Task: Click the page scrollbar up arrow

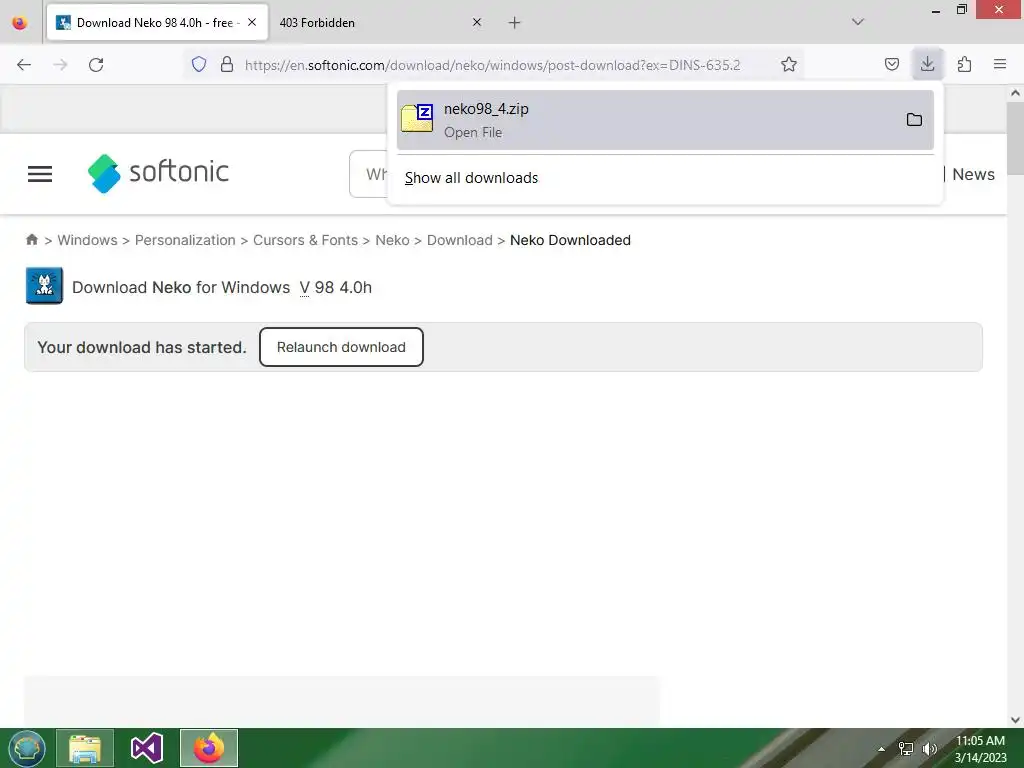Action: coord(1015,93)
